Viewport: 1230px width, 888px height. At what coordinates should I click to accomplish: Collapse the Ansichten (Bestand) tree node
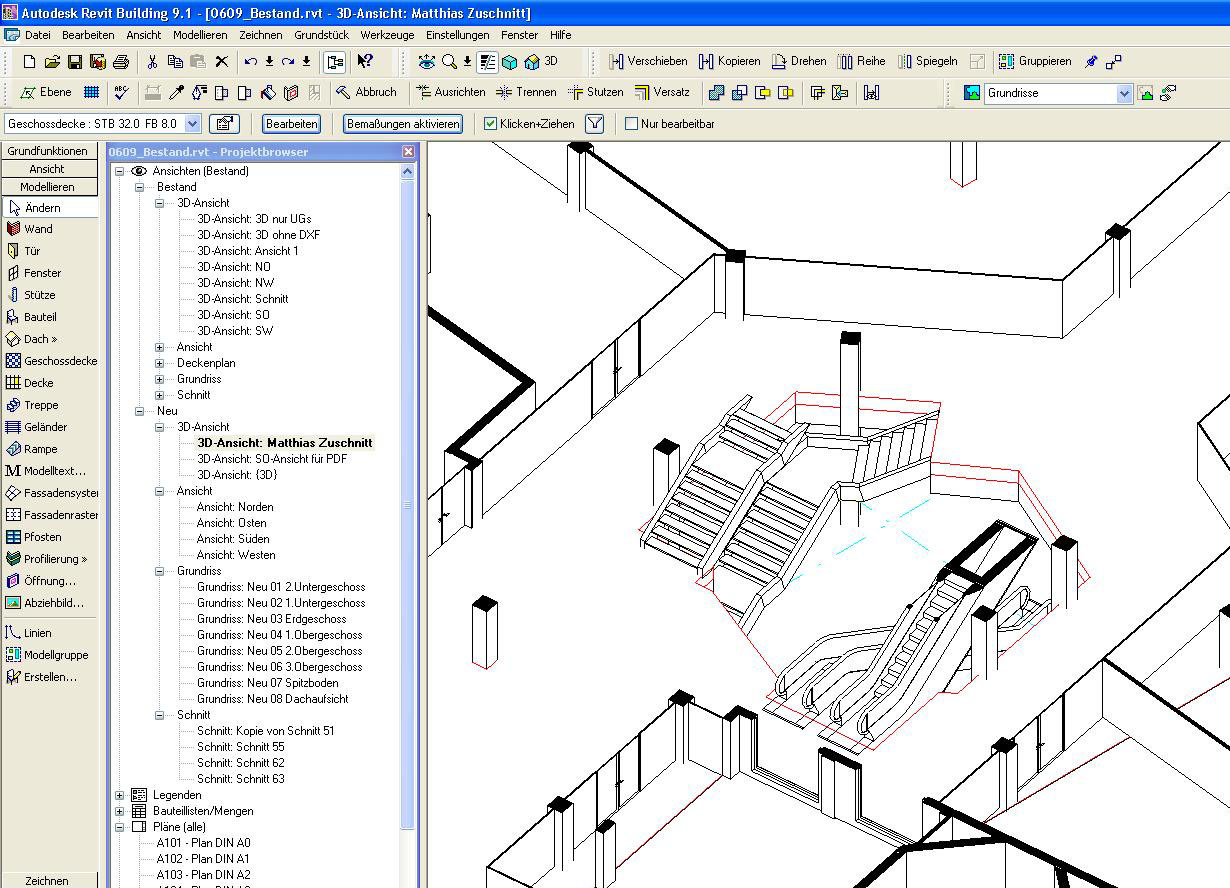[120, 171]
